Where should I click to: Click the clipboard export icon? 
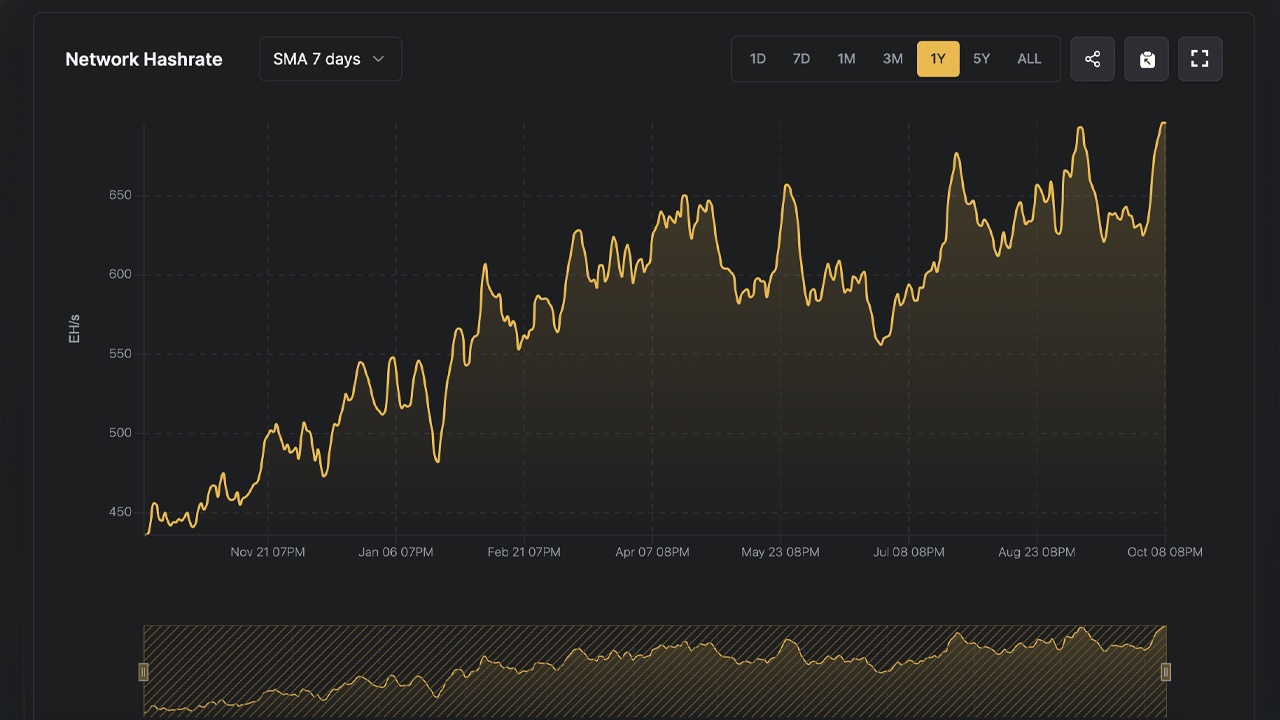pos(1146,58)
